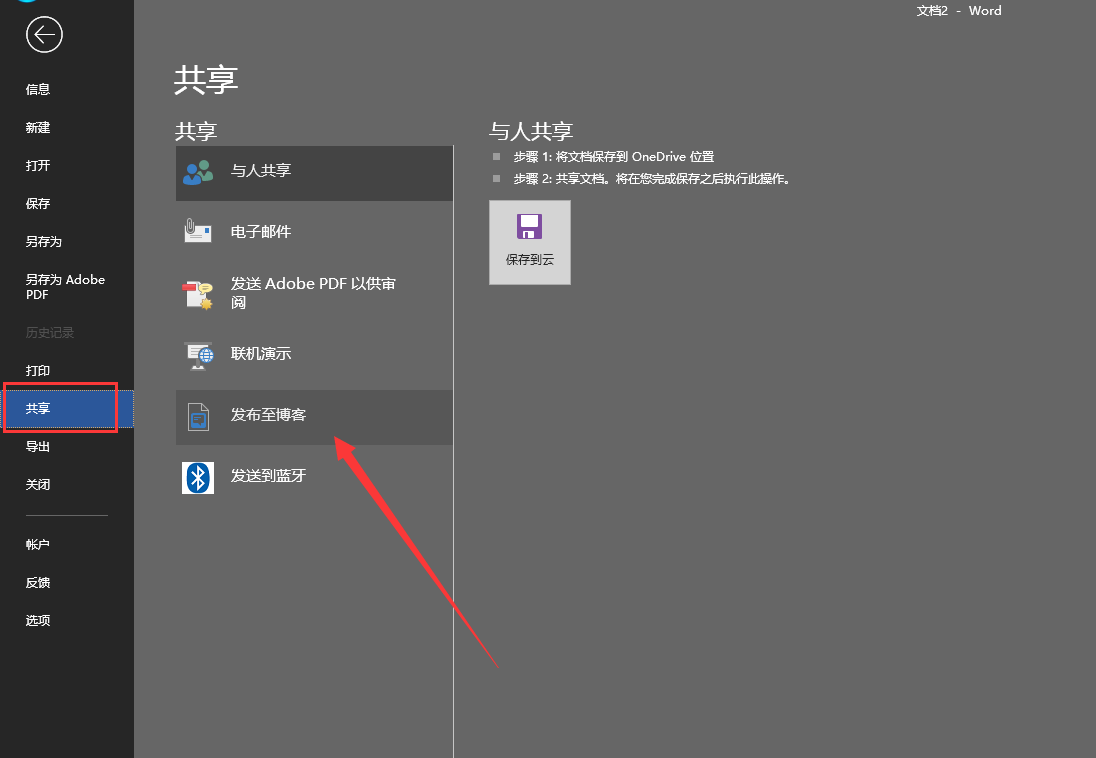Select 打开 in the backstage sidebar
The height and width of the screenshot is (758, 1096).
point(38,165)
